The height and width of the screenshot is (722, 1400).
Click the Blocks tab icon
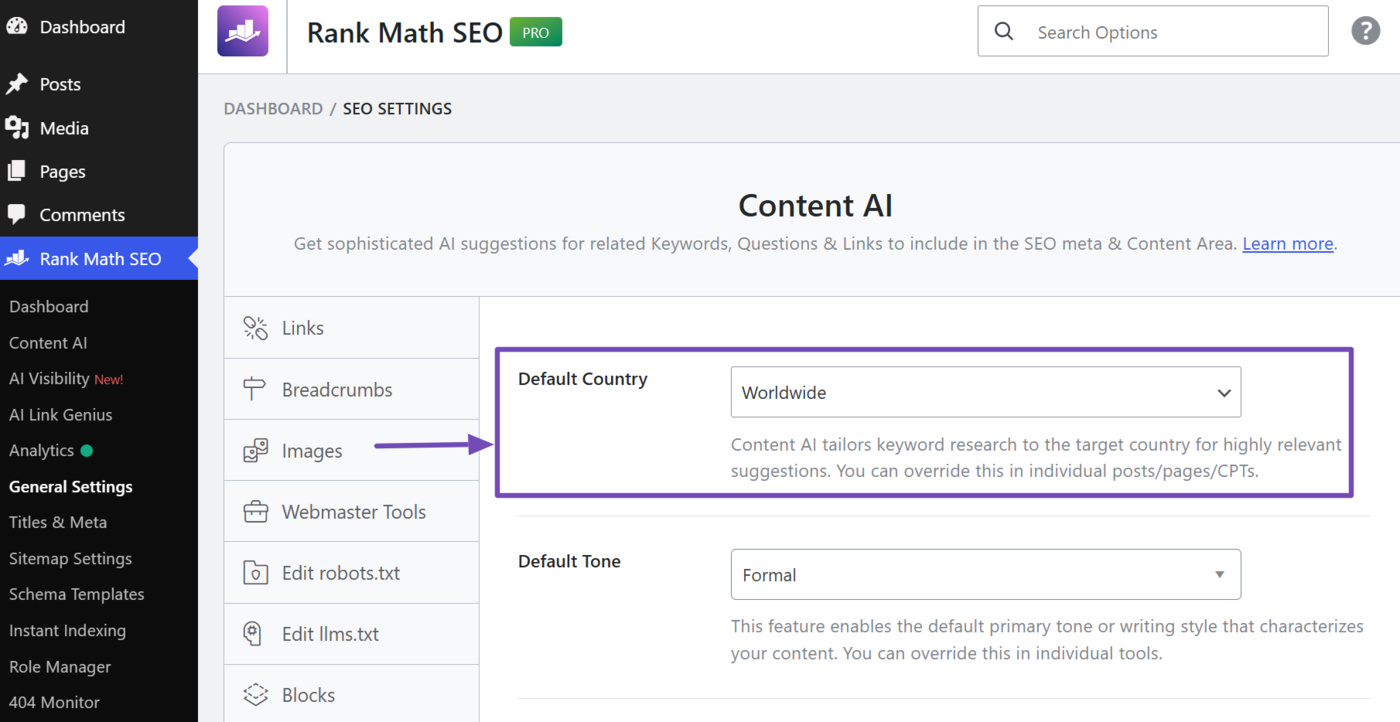tap(256, 695)
